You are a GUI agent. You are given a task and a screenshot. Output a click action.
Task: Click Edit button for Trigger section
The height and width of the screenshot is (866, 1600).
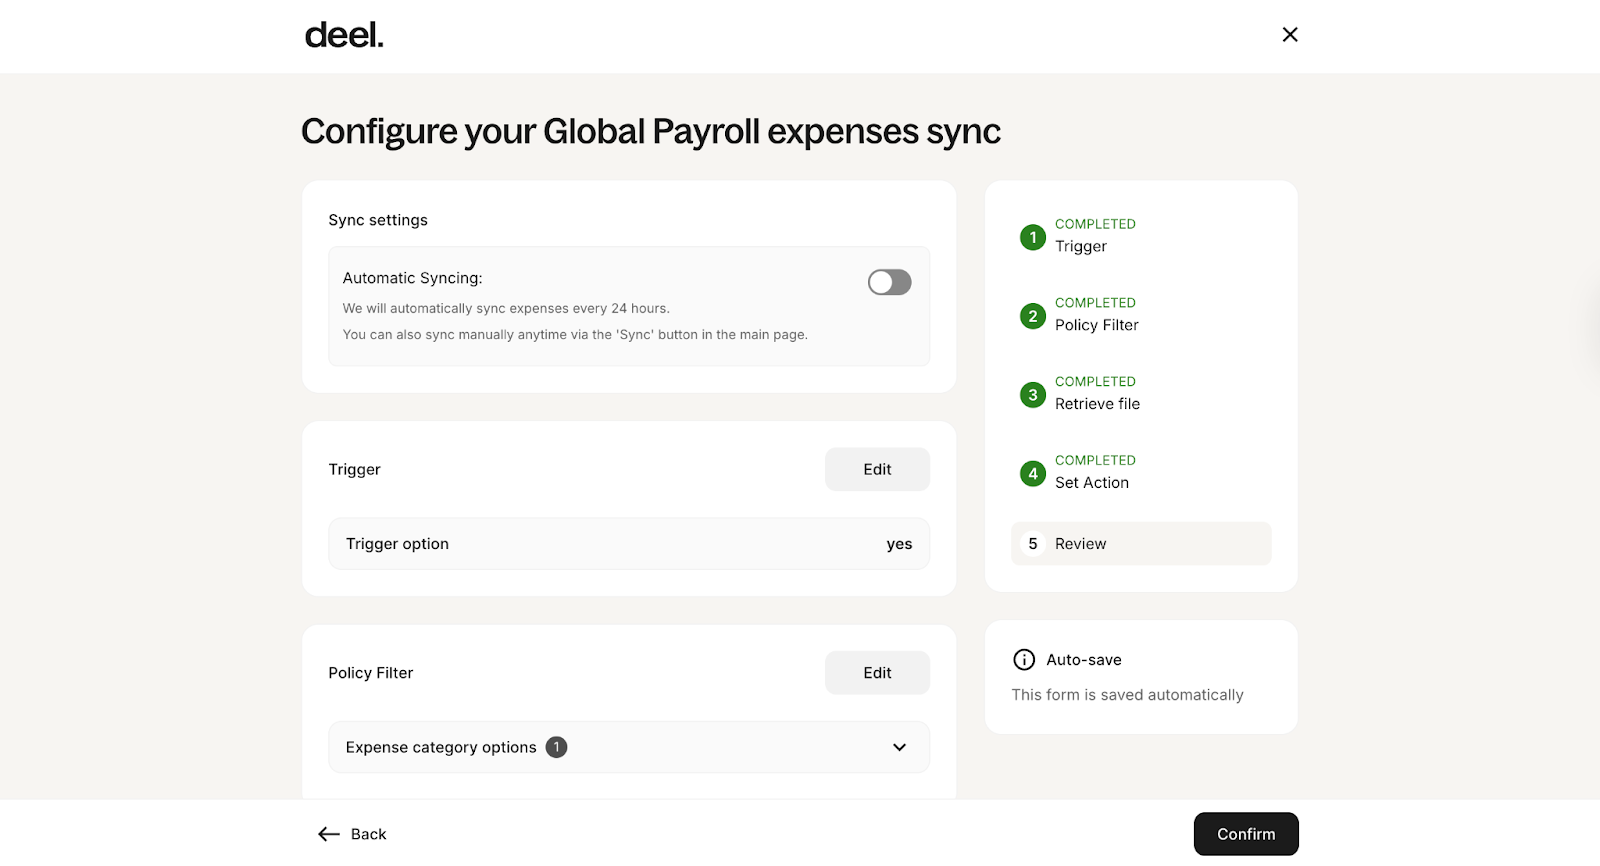(x=877, y=470)
